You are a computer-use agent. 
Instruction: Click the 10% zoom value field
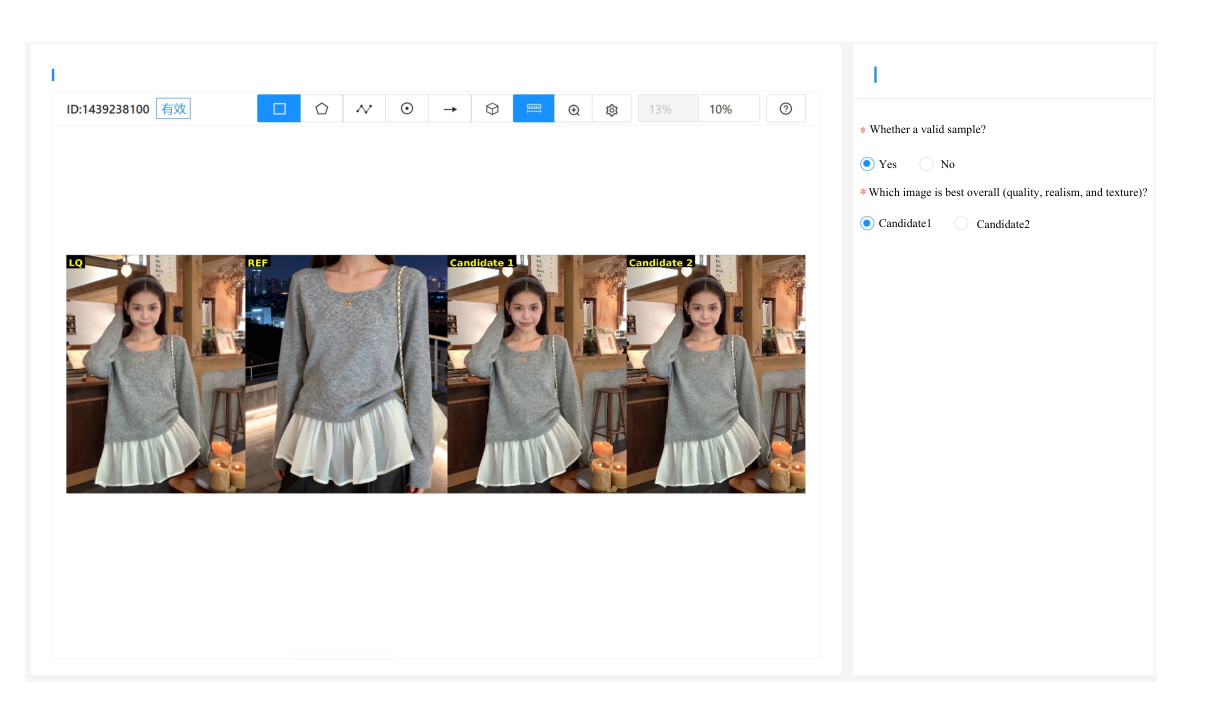coord(729,109)
